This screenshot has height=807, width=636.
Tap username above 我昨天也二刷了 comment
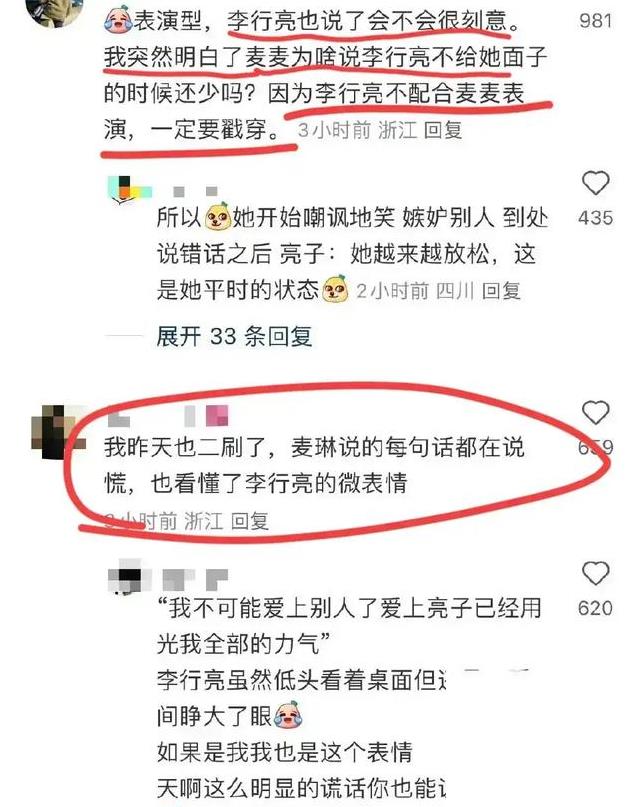tap(168, 416)
